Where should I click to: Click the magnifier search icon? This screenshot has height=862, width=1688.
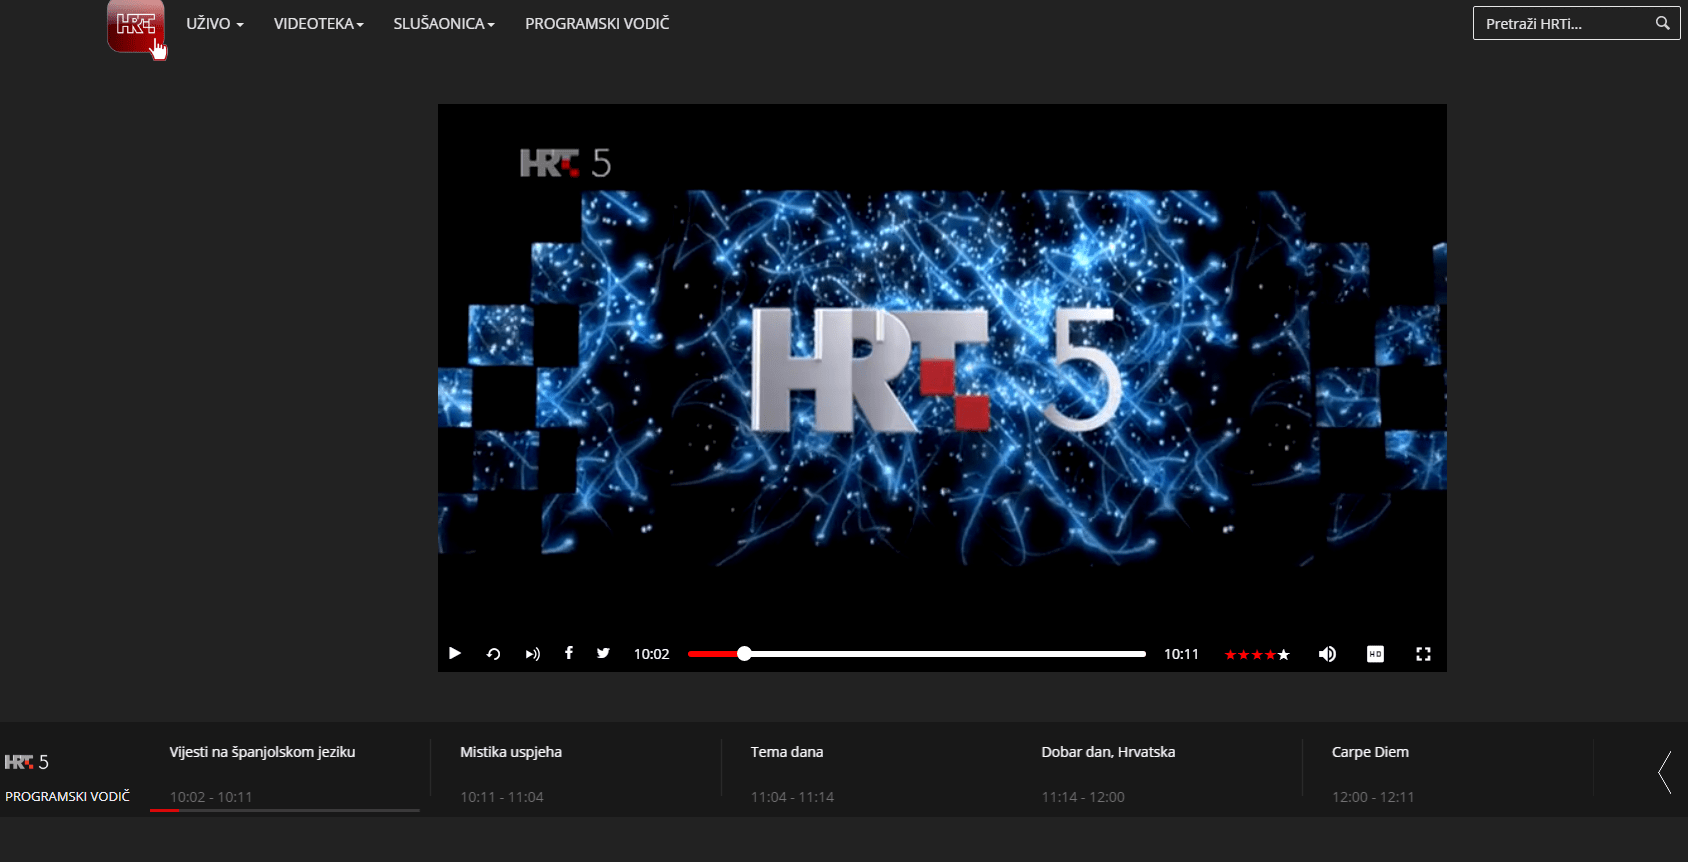(1662, 23)
